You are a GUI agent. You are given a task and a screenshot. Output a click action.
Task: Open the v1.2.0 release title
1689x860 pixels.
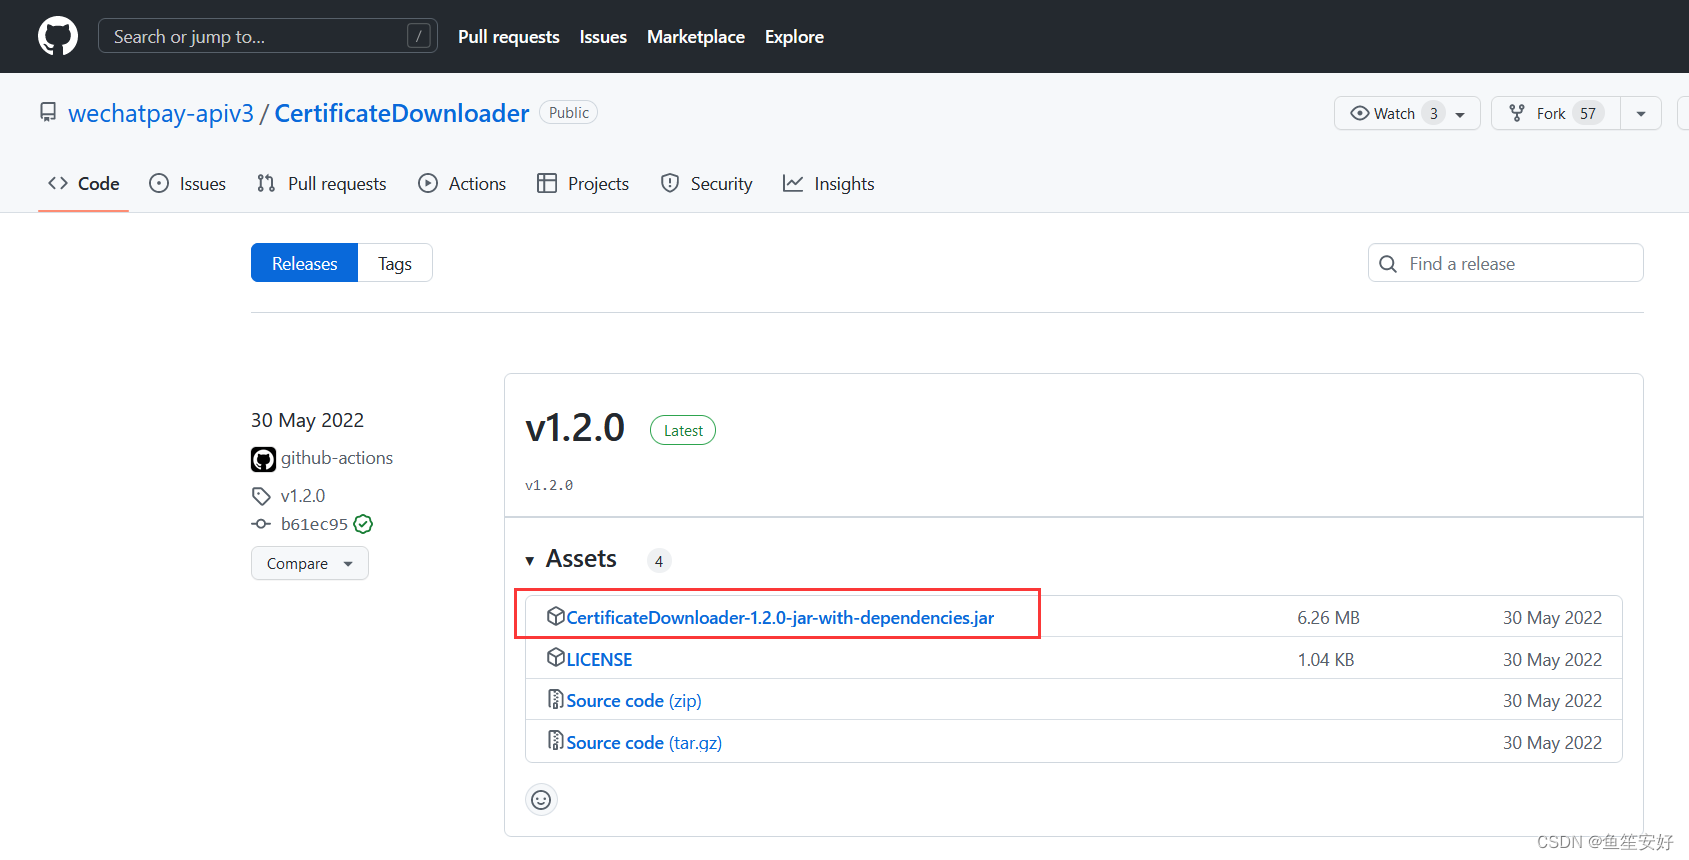tap(575, 428)
